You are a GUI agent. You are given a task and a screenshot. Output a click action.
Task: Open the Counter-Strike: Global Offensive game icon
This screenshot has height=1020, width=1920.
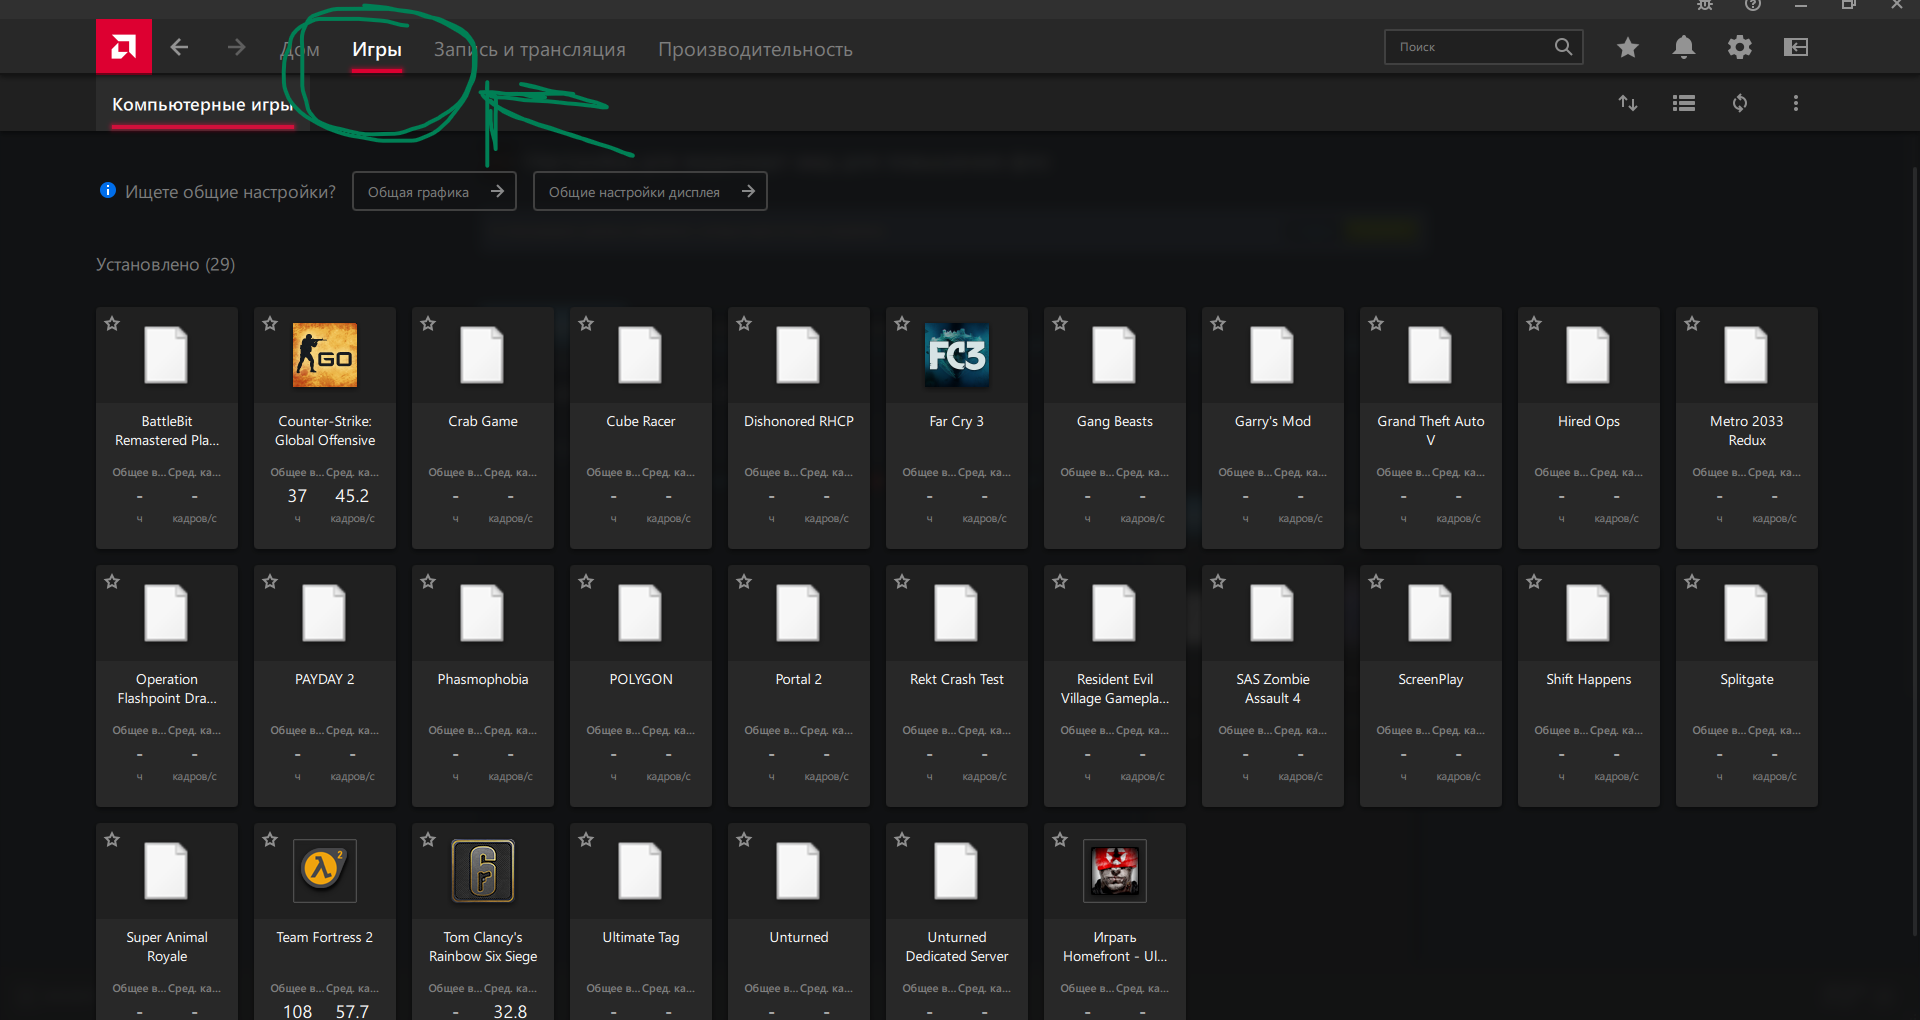[325, 355]
